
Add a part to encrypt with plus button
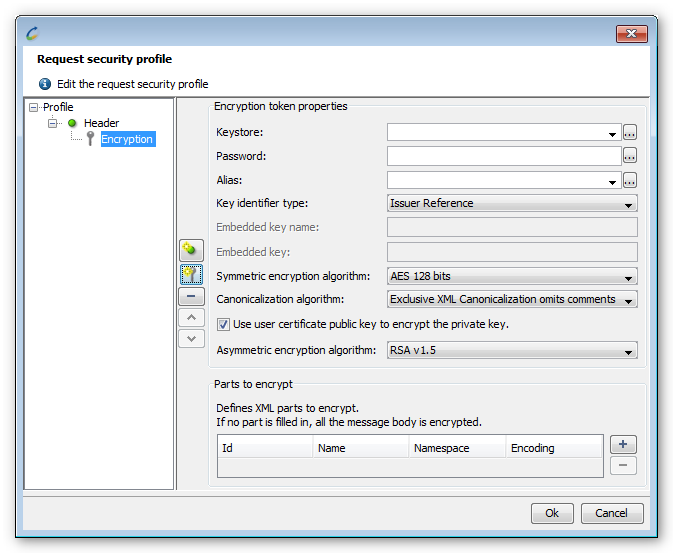pos(623,444)
